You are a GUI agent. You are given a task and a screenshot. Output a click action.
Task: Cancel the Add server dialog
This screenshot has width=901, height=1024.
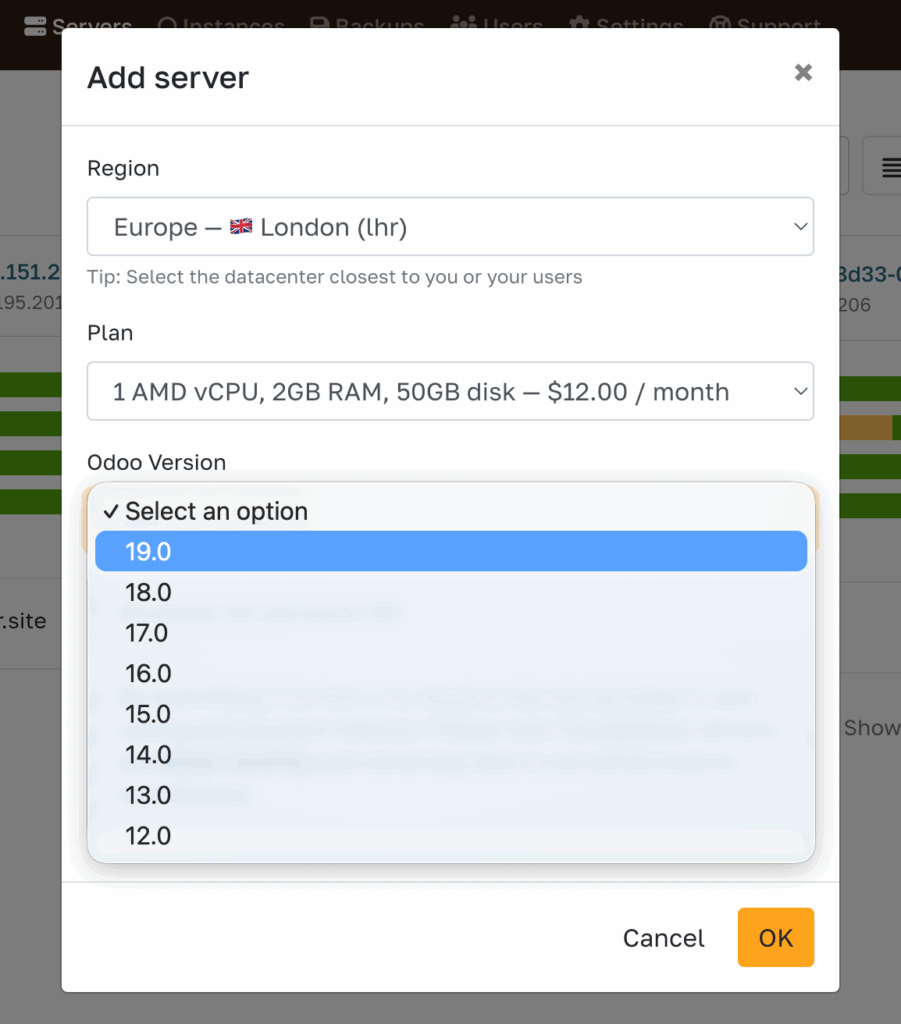pyautogui.click(x=663, y=937)
